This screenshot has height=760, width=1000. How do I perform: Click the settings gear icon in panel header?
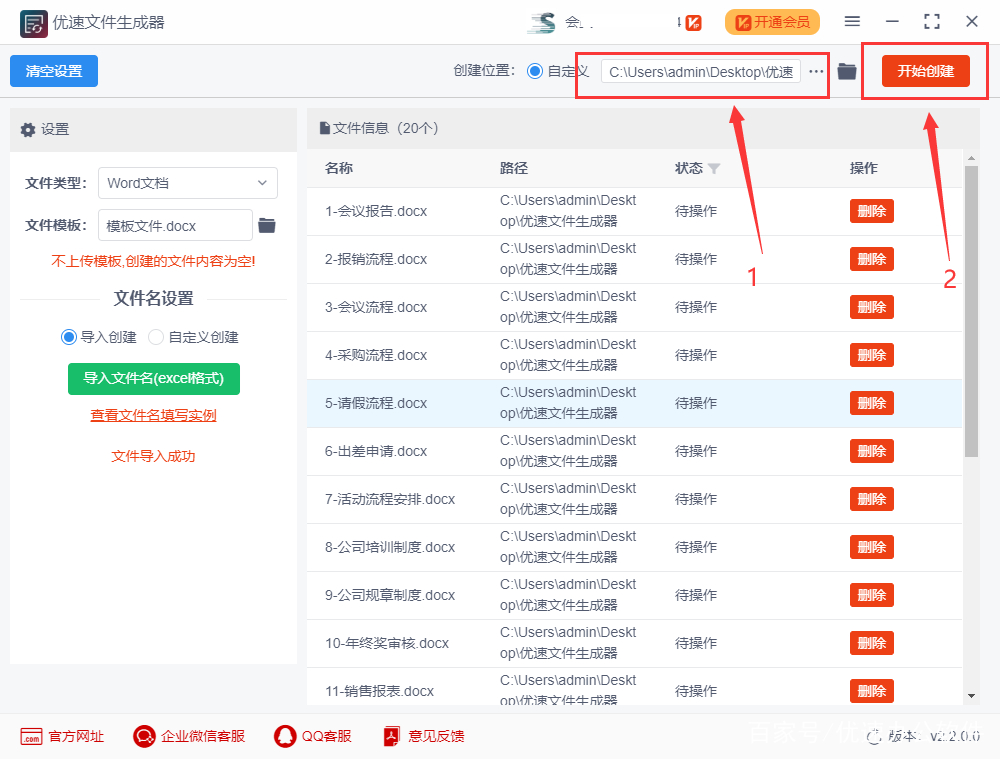pos(28,130)
